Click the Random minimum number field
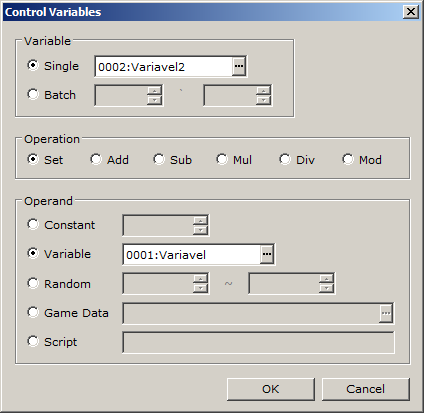The height and width of the screenshot is (413, 424). (158, 284)
